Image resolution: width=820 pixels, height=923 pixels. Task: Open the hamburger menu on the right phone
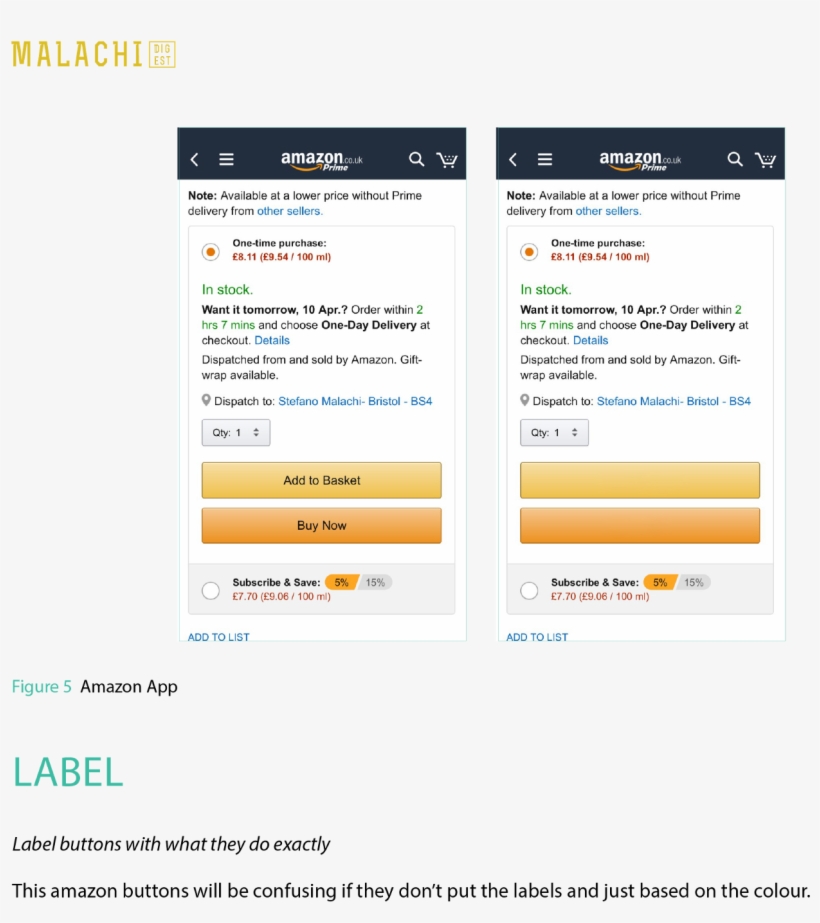pyautogui.click(x=544, y=158)
